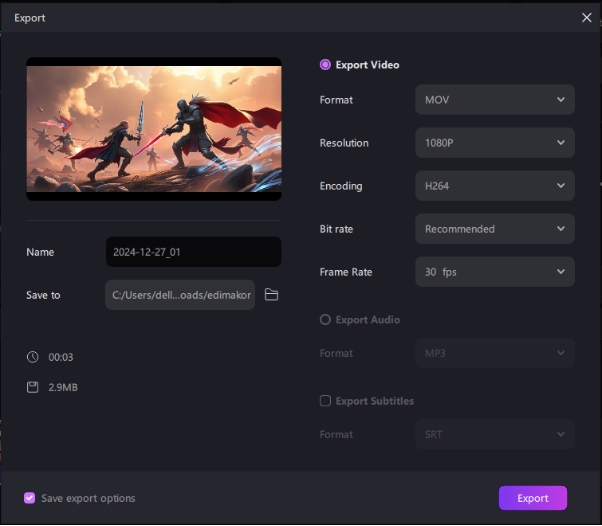Click the Bit rate label
The height and width of the screenshot is (526, 602).
point(336,229)
